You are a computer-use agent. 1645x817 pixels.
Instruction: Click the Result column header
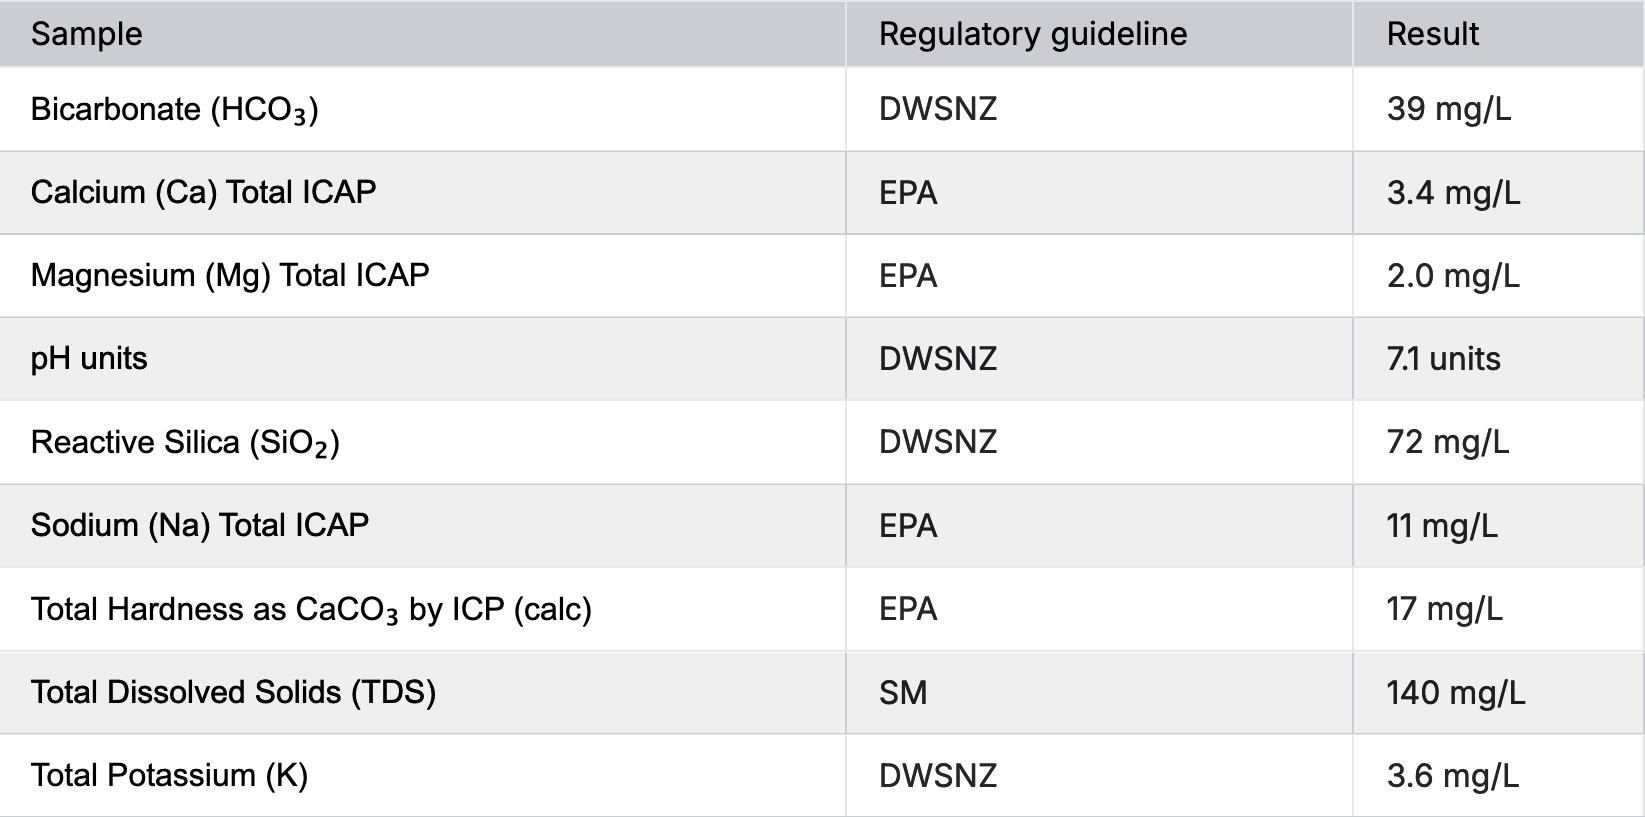pos(1432,34)
